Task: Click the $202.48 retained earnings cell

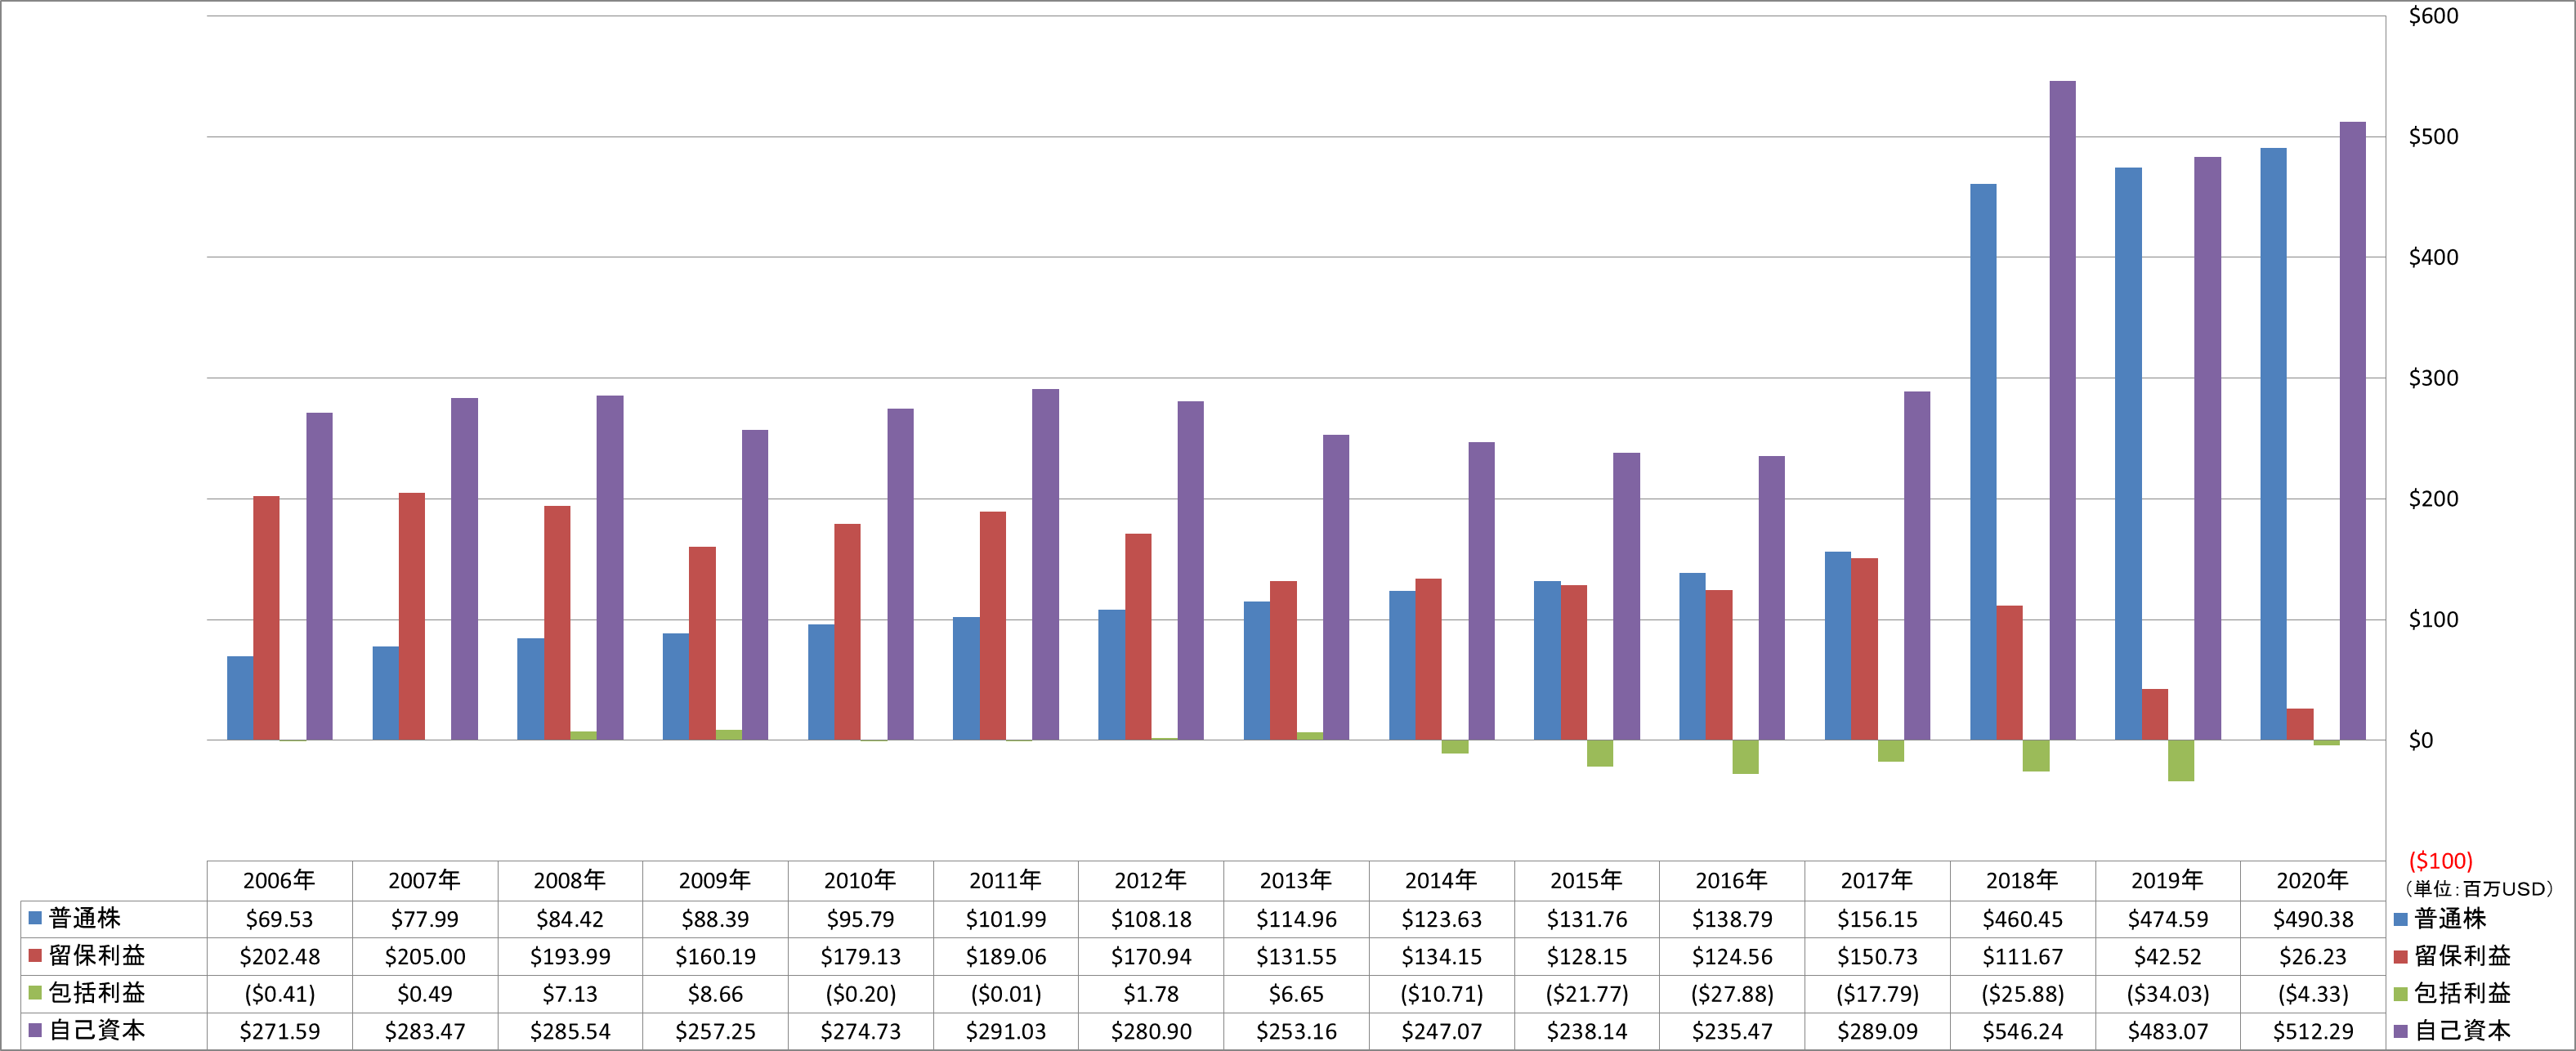Action: pyautogui.click(x=279, y=957)
